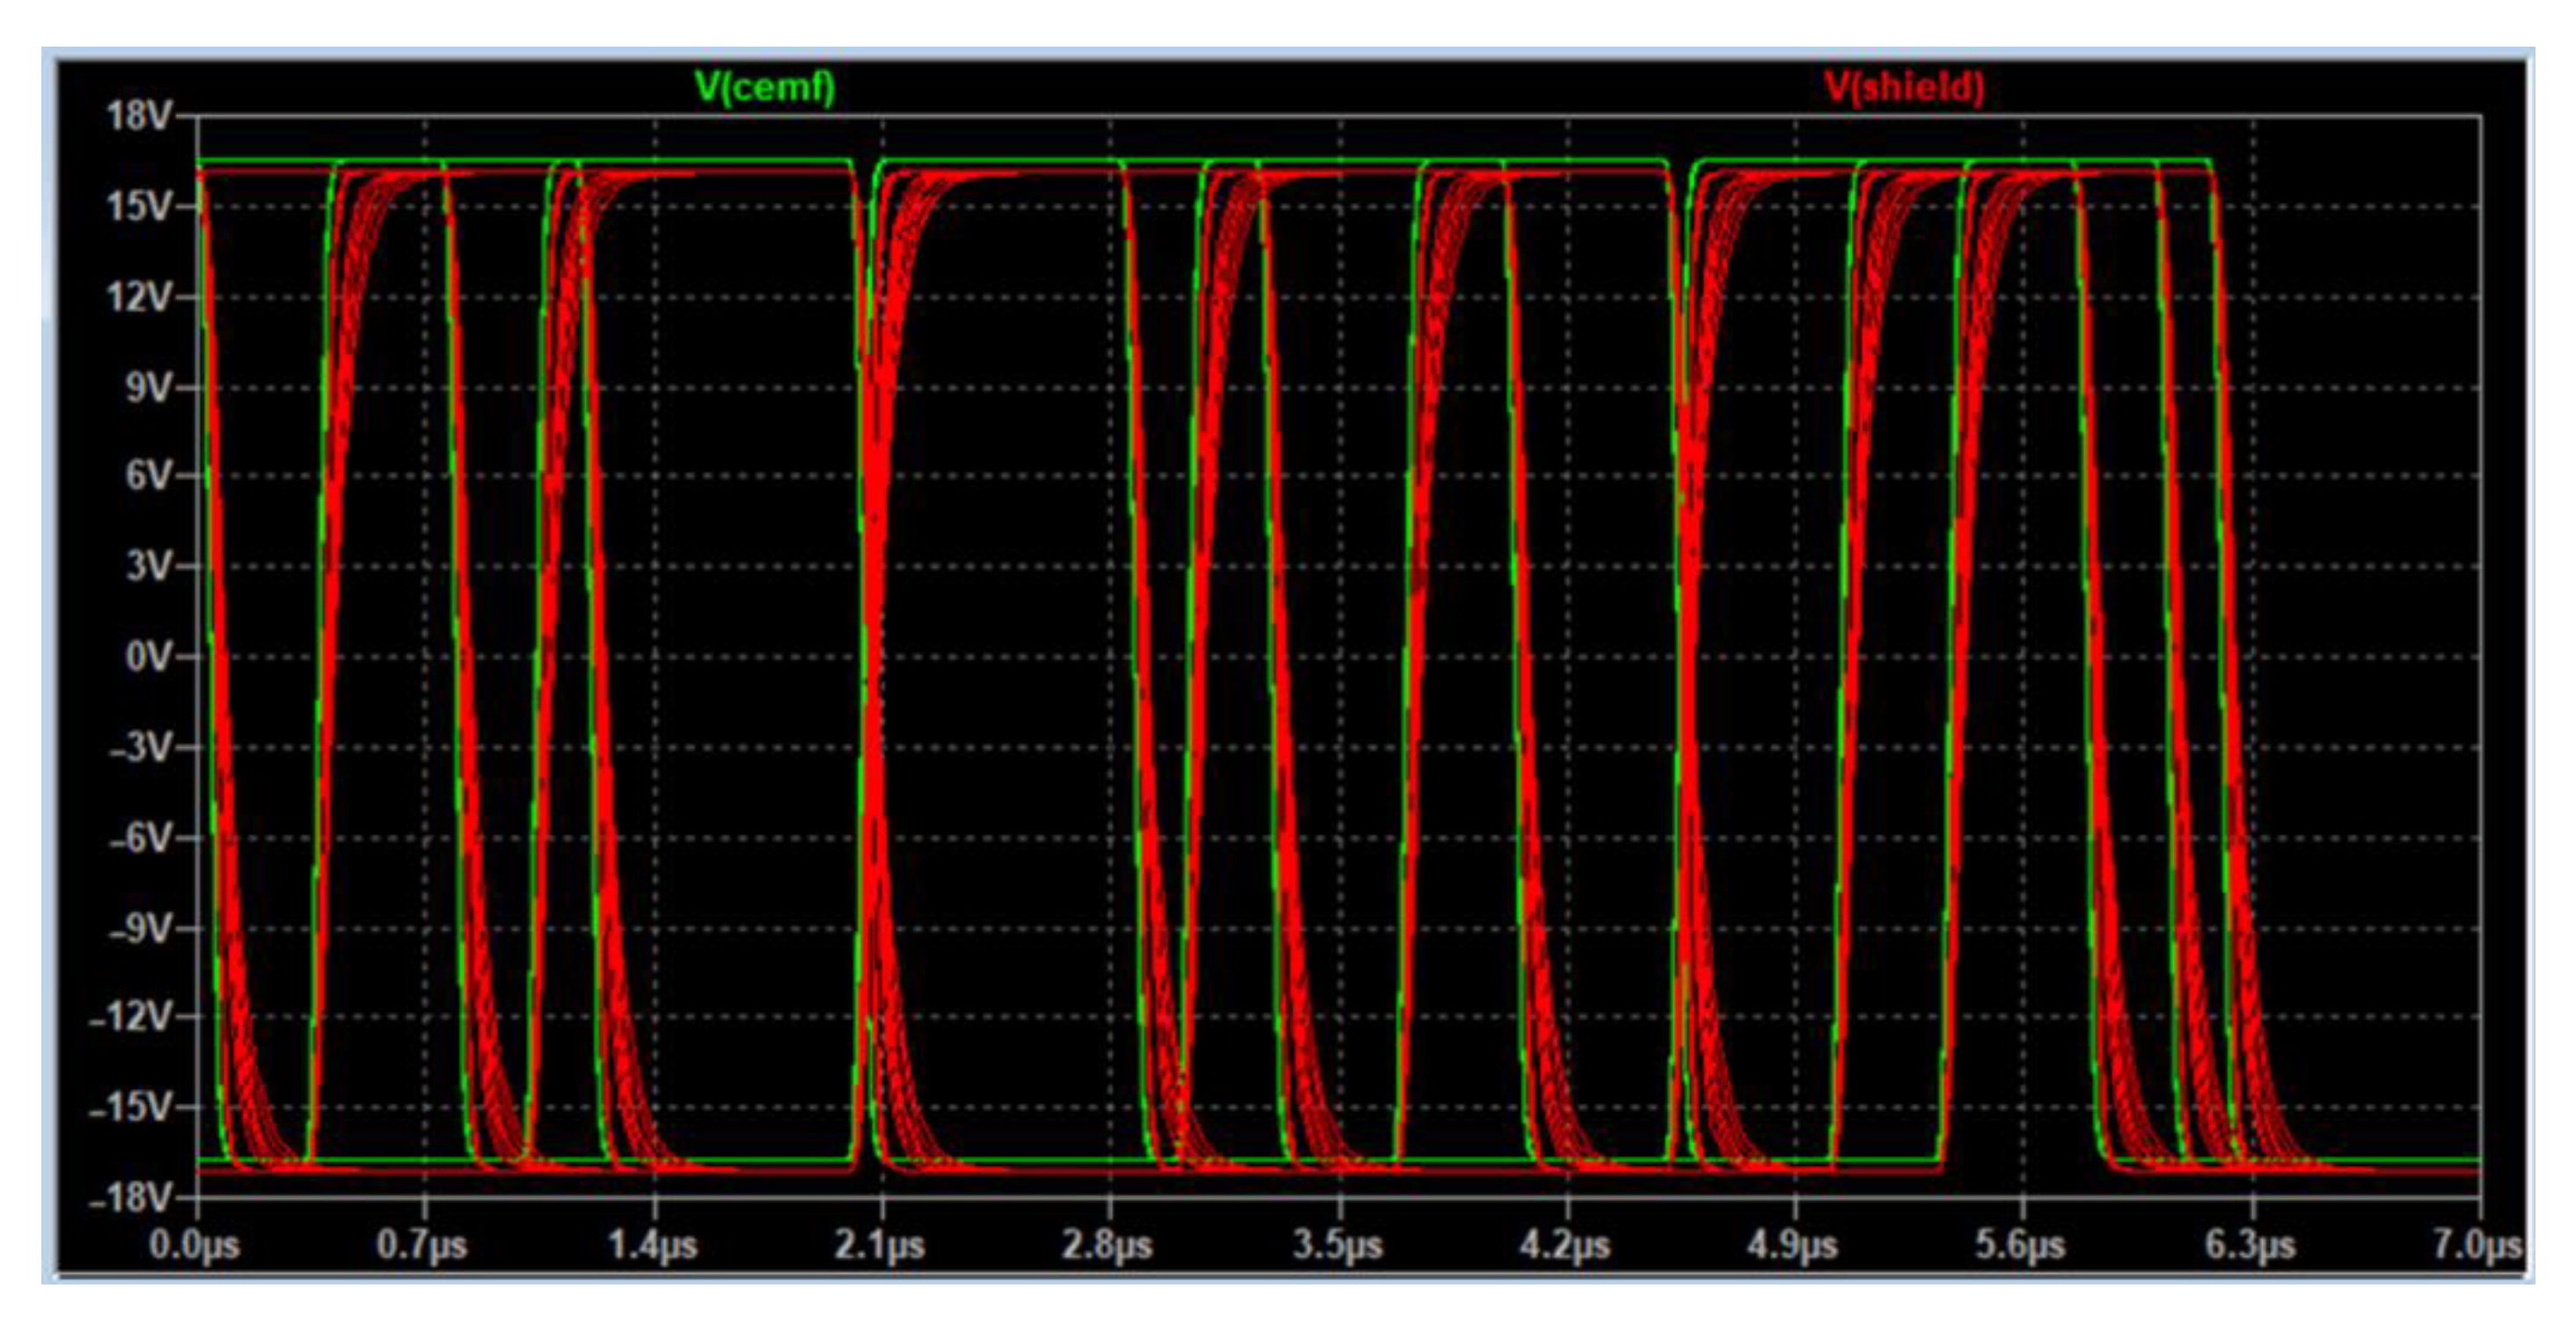Viewport: 2576px width, 1325px height.
Task: Click the 3.5µs time axis label
Action: click(x=1338, y=1247)
